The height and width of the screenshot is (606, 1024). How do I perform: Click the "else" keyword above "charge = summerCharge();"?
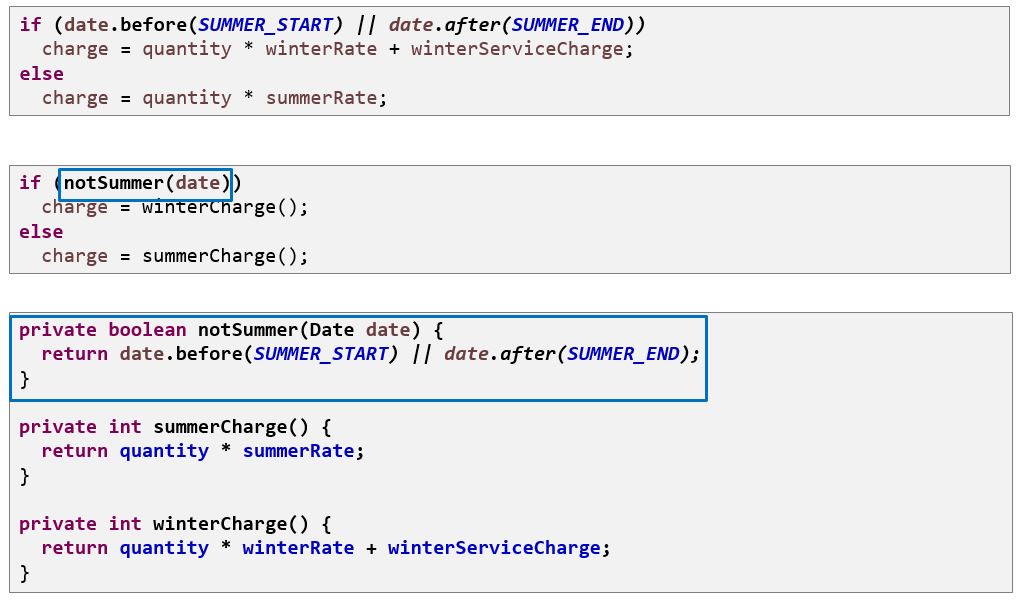(x=41, y=232)
